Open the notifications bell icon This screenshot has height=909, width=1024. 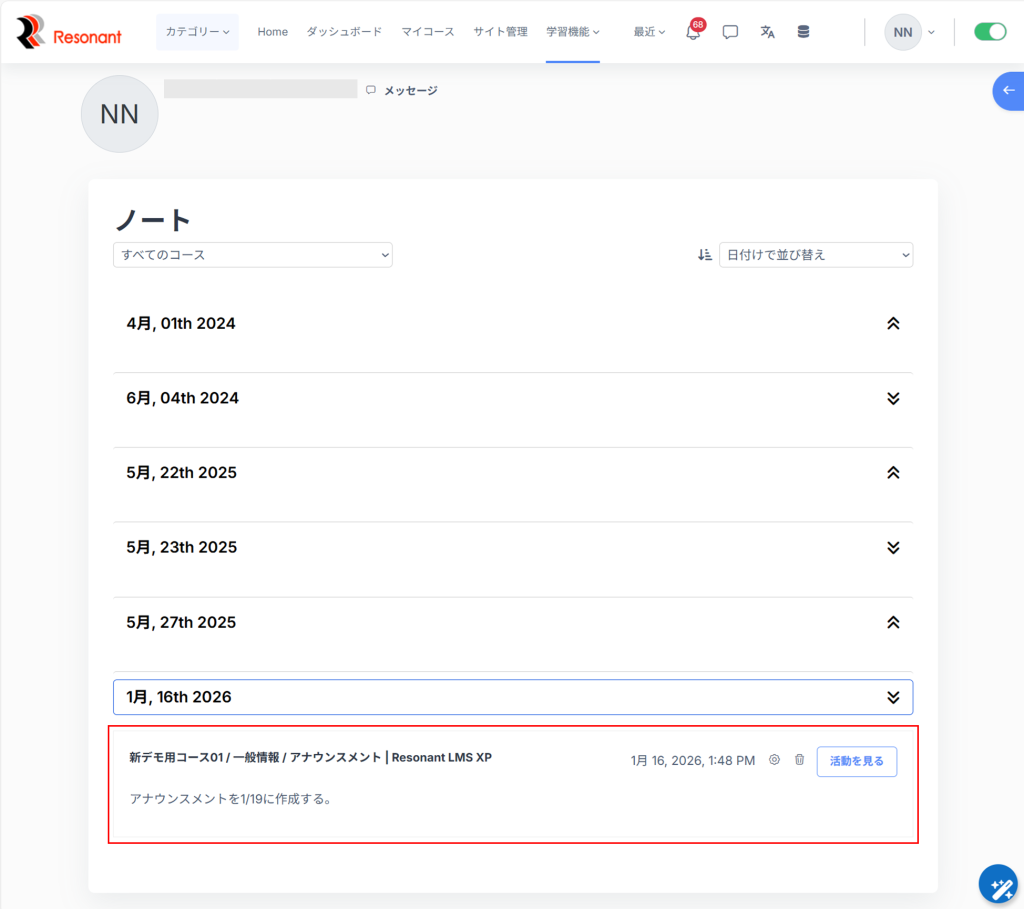[693, 32]
